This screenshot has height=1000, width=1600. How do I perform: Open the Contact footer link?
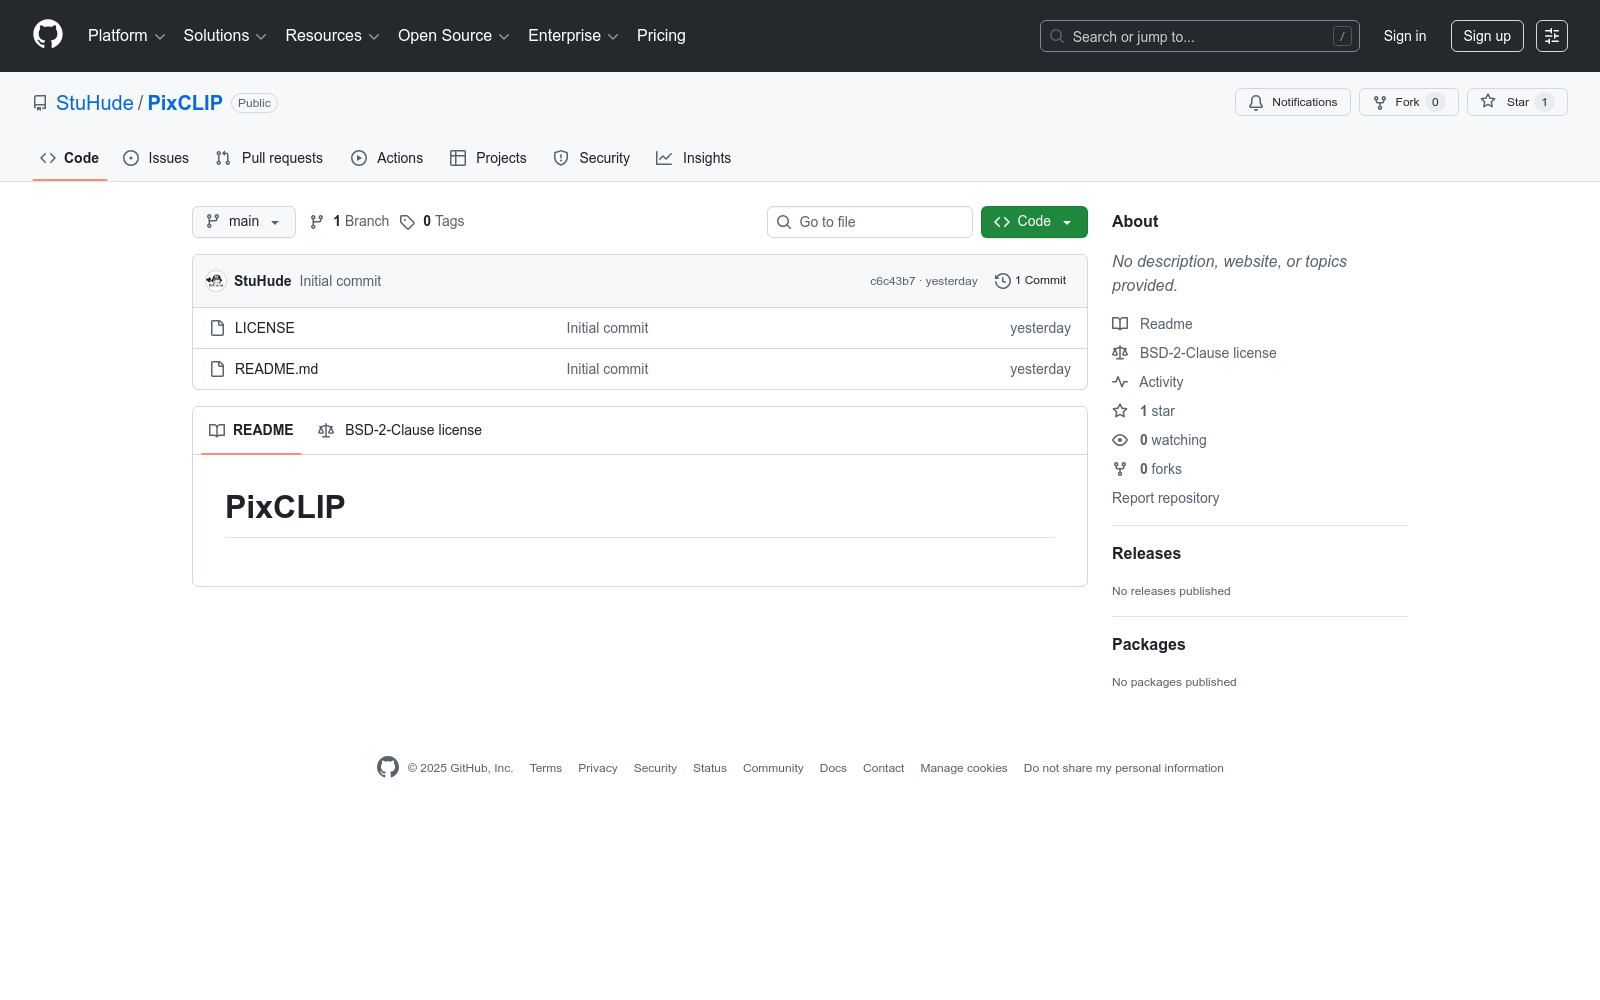point(883,768)
